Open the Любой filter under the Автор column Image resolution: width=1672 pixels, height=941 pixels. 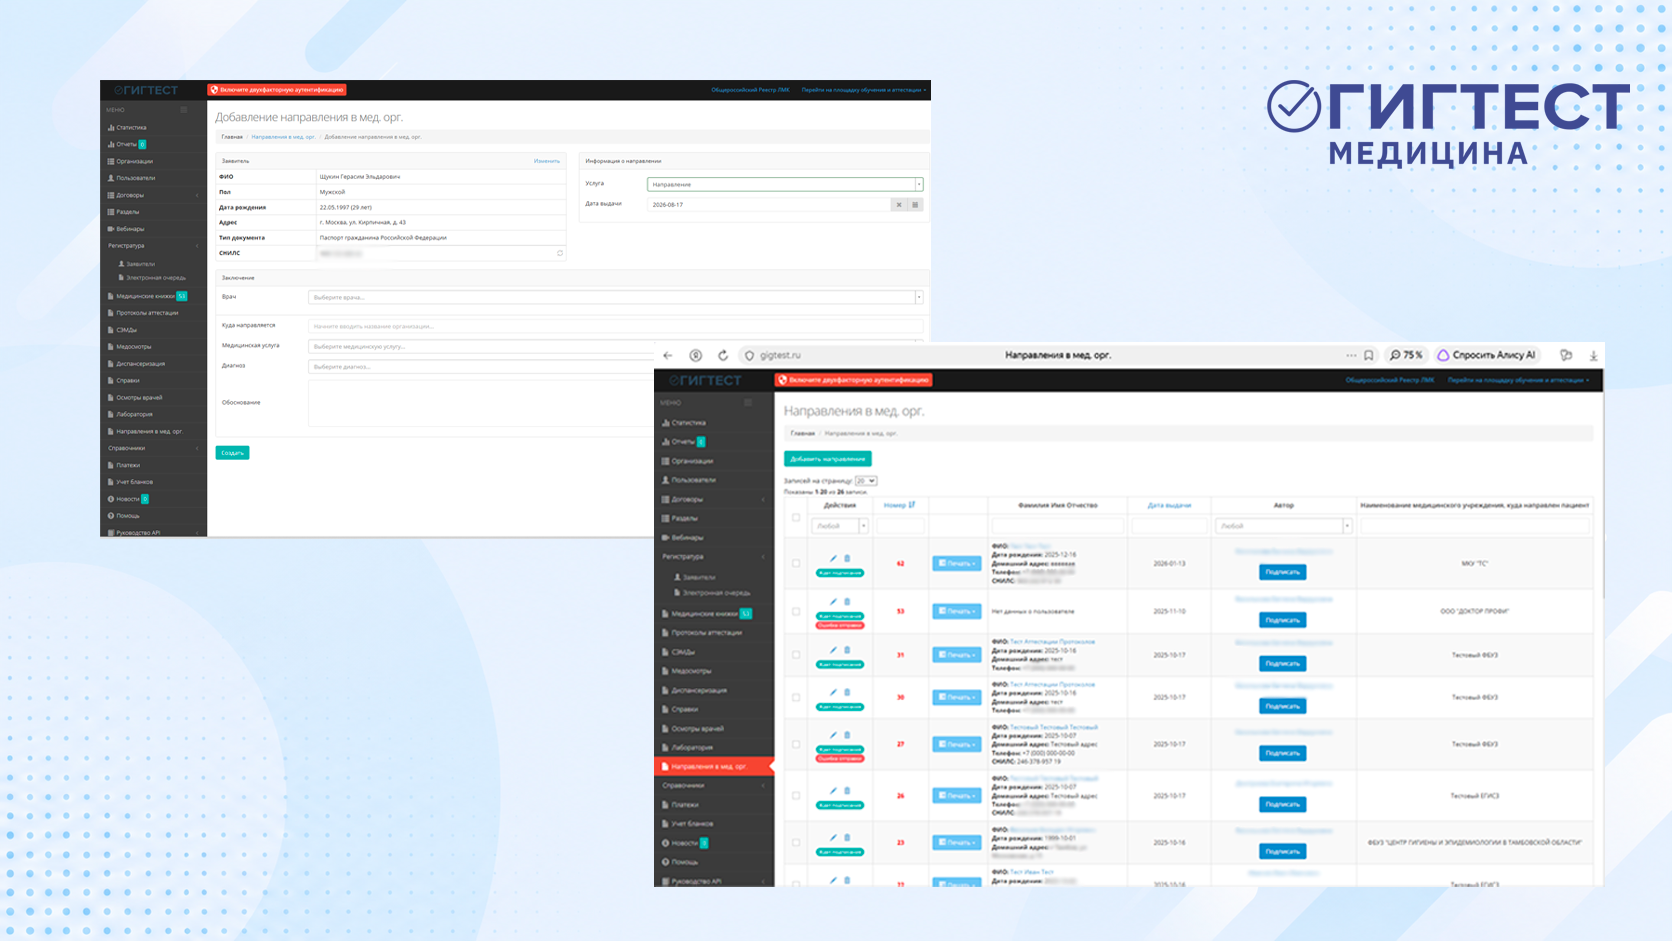point(1283,526)
